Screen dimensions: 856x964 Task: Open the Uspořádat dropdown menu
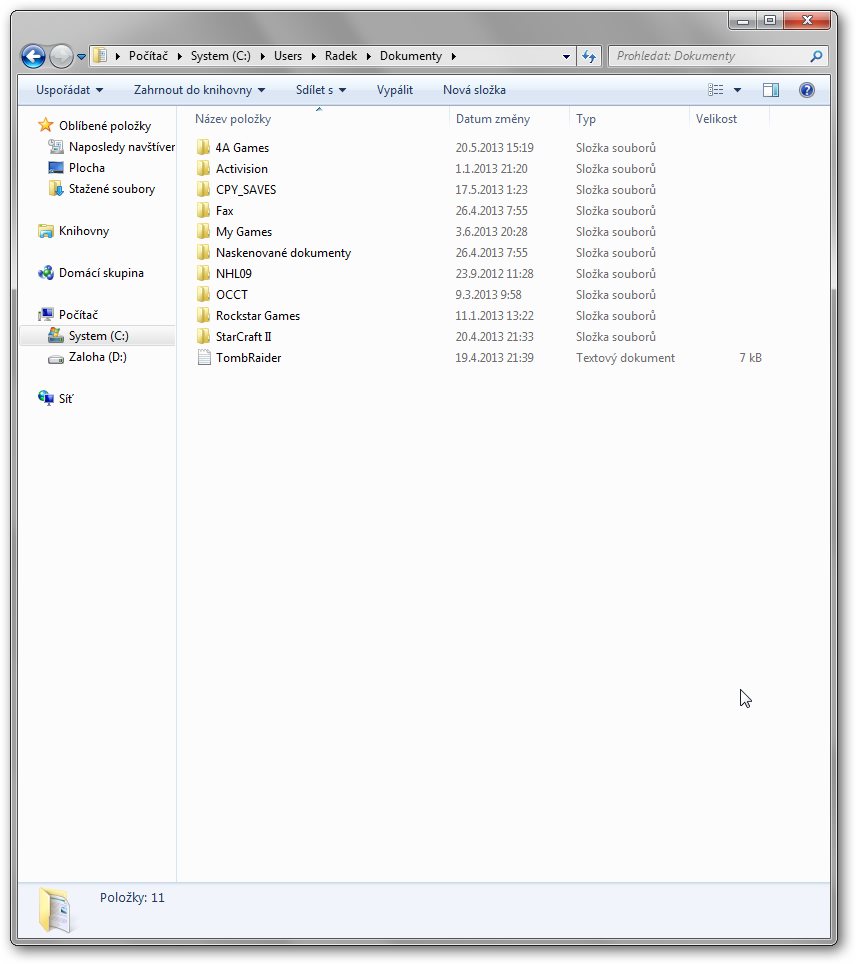69,90
